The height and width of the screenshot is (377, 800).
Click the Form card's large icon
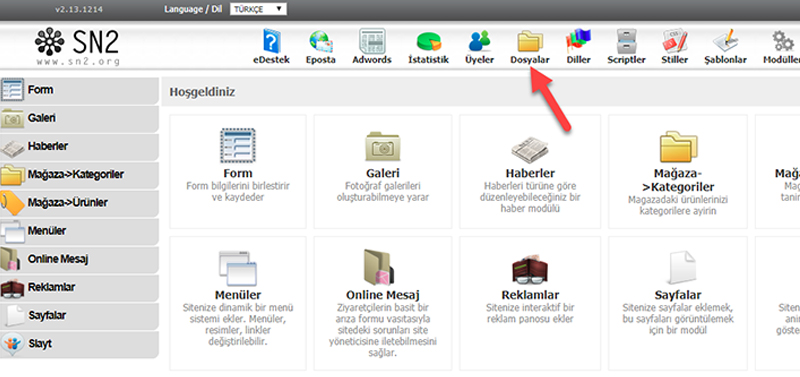(238, 145)
